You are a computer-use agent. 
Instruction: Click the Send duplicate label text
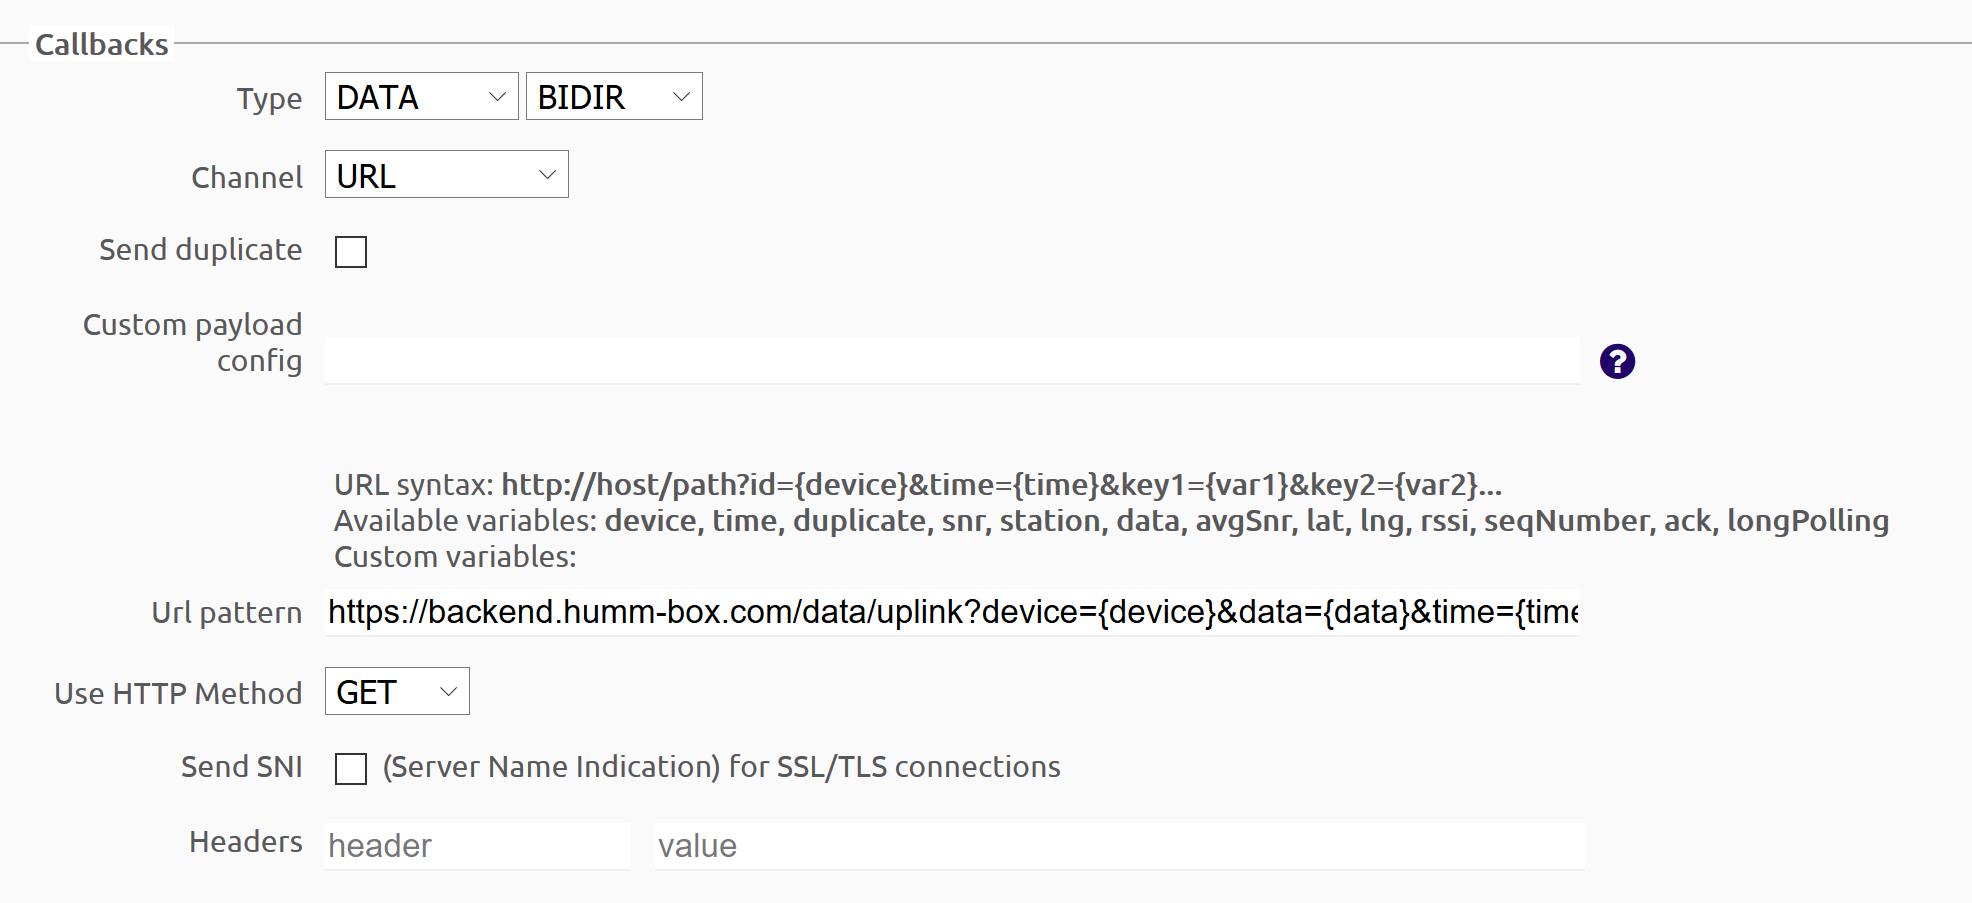(x=200, y=250)
